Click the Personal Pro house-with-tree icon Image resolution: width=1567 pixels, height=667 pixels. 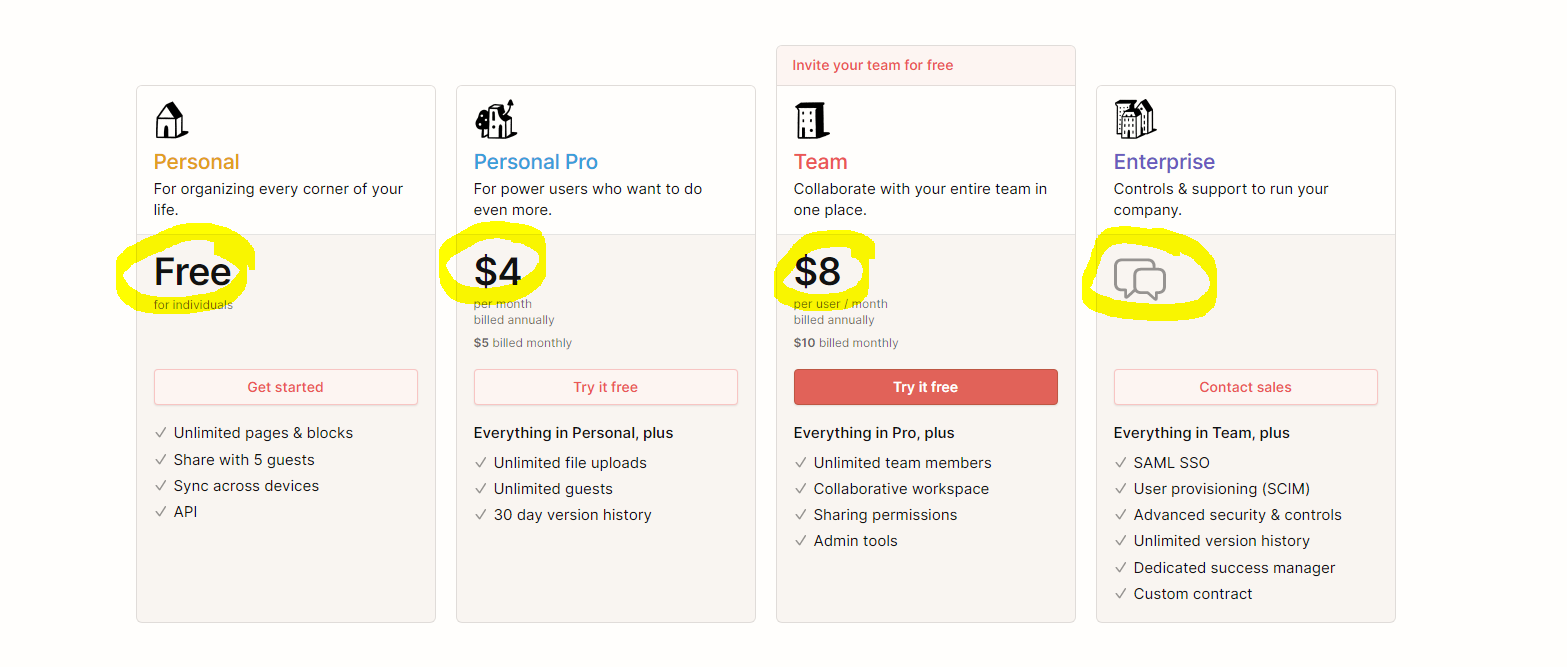tap(494, 119)
